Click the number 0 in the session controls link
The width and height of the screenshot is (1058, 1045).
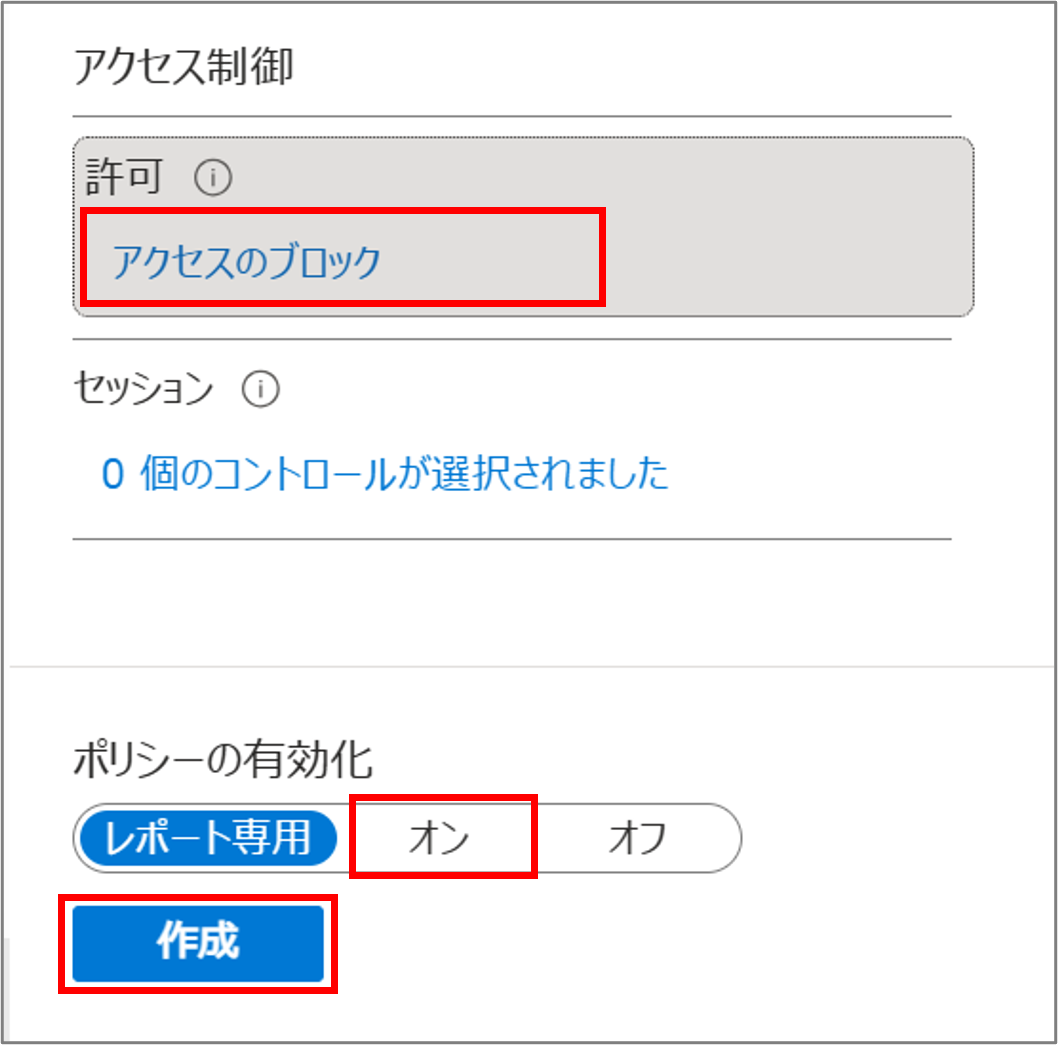[x=113, y=474]
